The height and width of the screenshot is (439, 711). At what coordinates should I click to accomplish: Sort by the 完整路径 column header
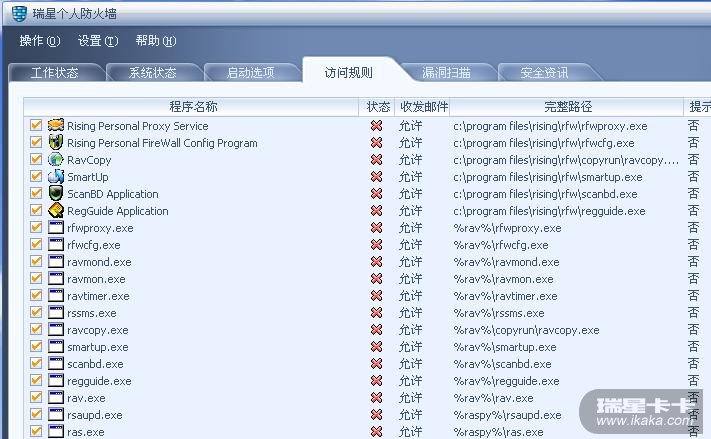567,107
